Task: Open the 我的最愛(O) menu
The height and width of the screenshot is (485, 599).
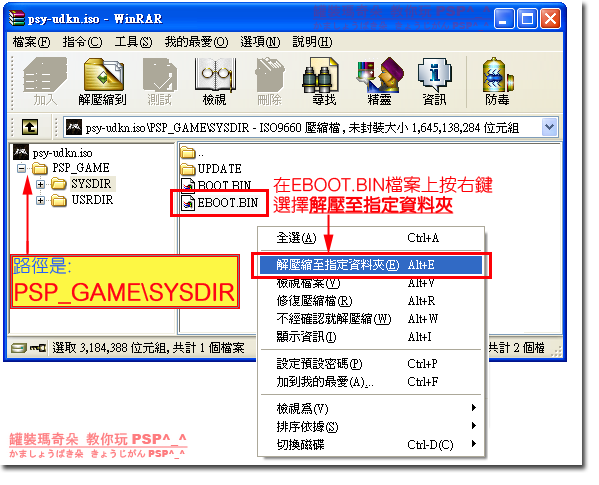Action: (196, 42)
